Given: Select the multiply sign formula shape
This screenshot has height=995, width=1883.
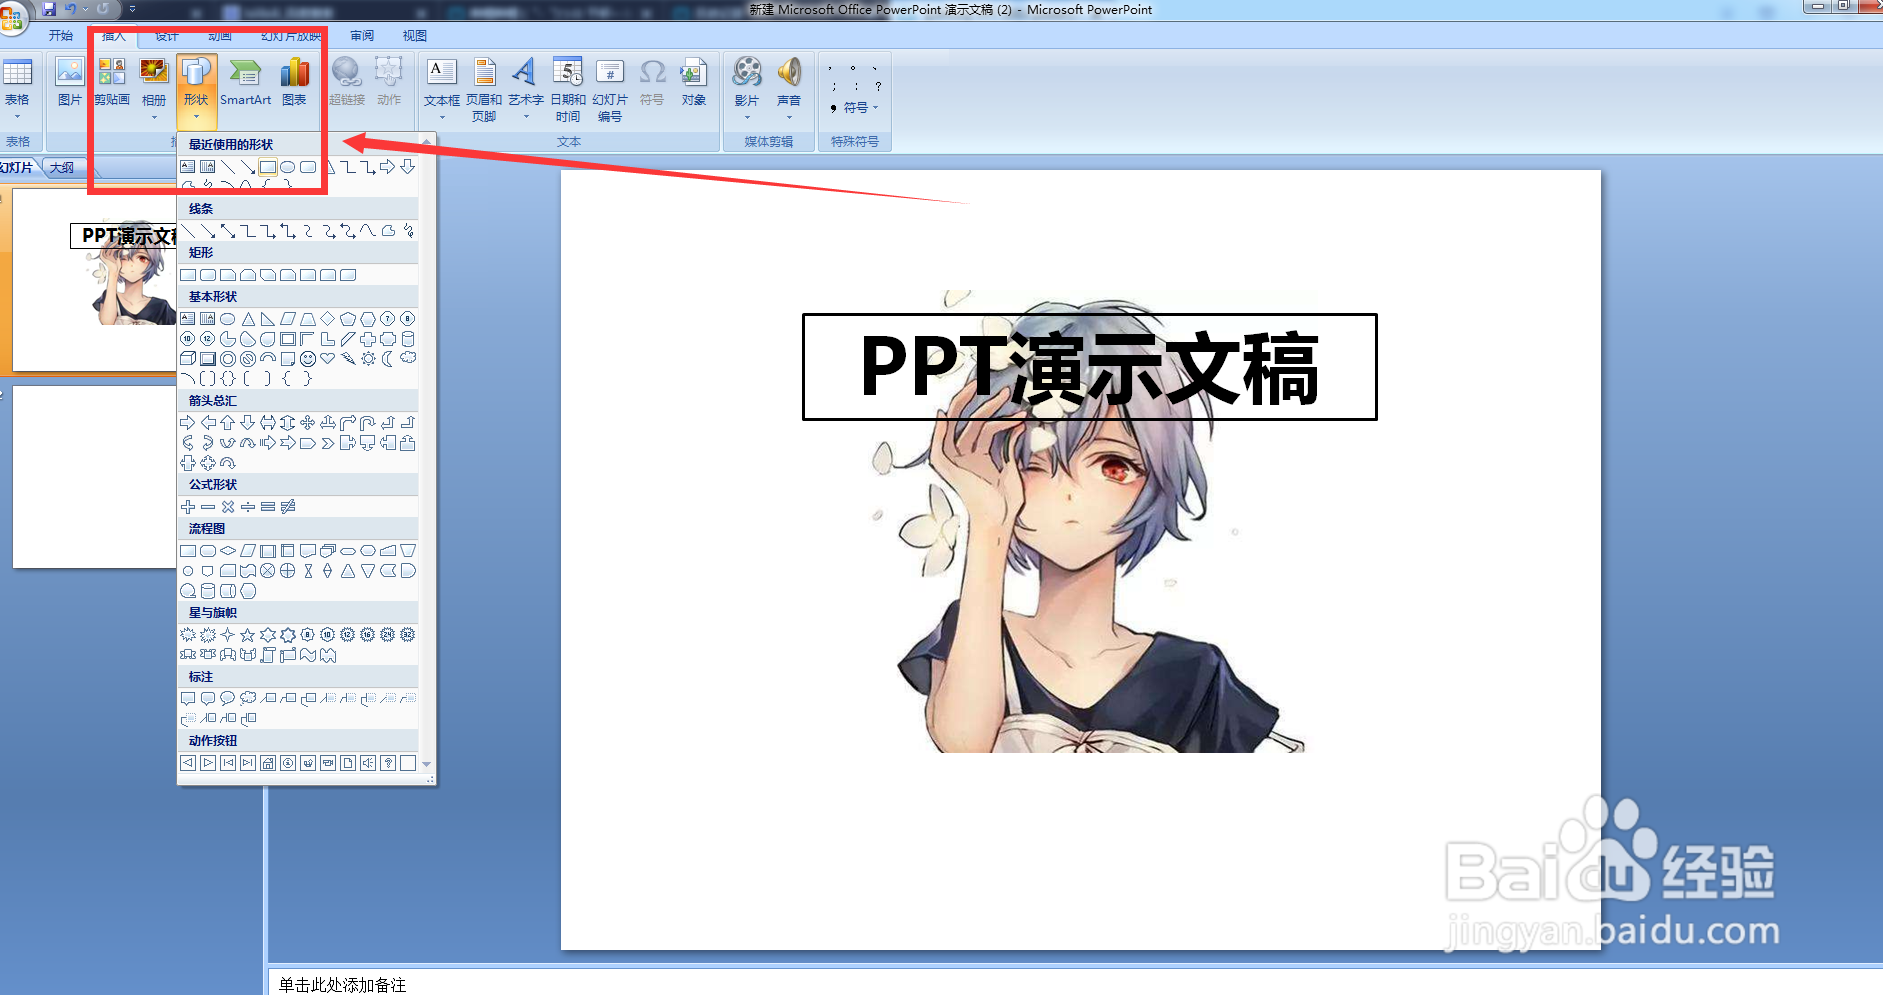Looking at the screenshot, I should [228, 507].
